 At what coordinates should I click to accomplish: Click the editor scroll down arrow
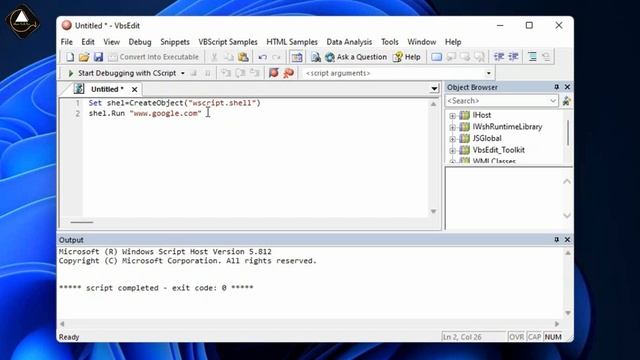[433, 211]
